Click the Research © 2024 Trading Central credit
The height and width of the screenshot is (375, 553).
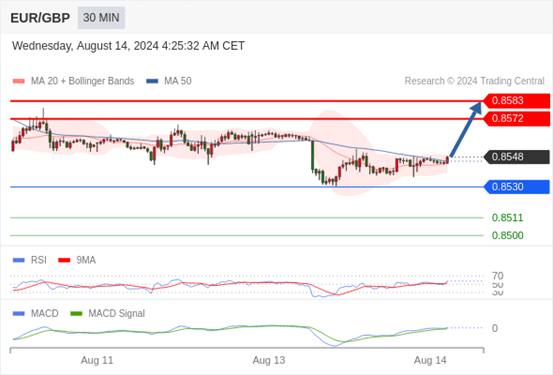[474, 81]
